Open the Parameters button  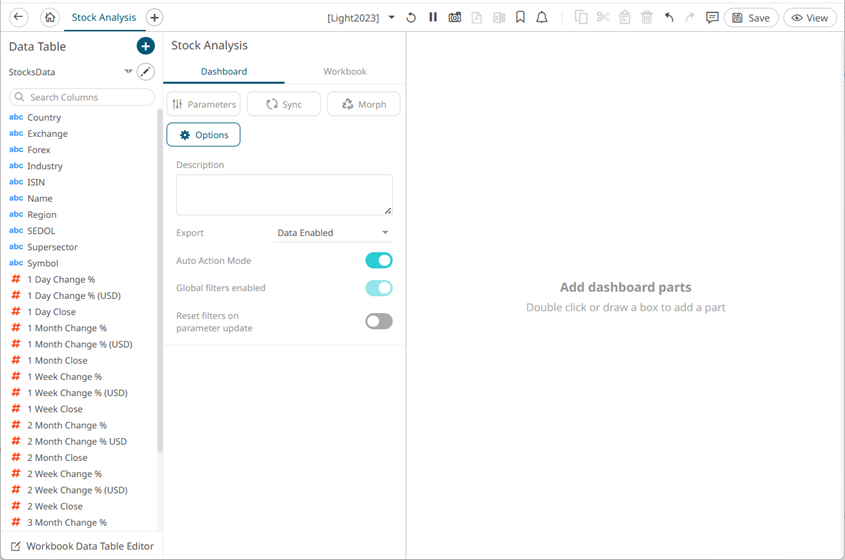tap(204, 104)
